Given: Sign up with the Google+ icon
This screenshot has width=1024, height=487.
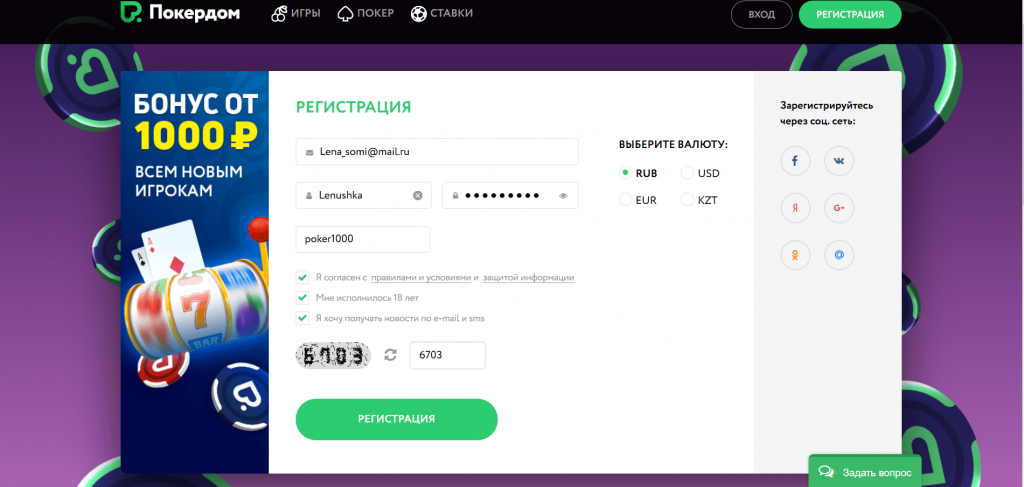Looking at the screenshot, I should pyautogui.click(x=839, y=208).
